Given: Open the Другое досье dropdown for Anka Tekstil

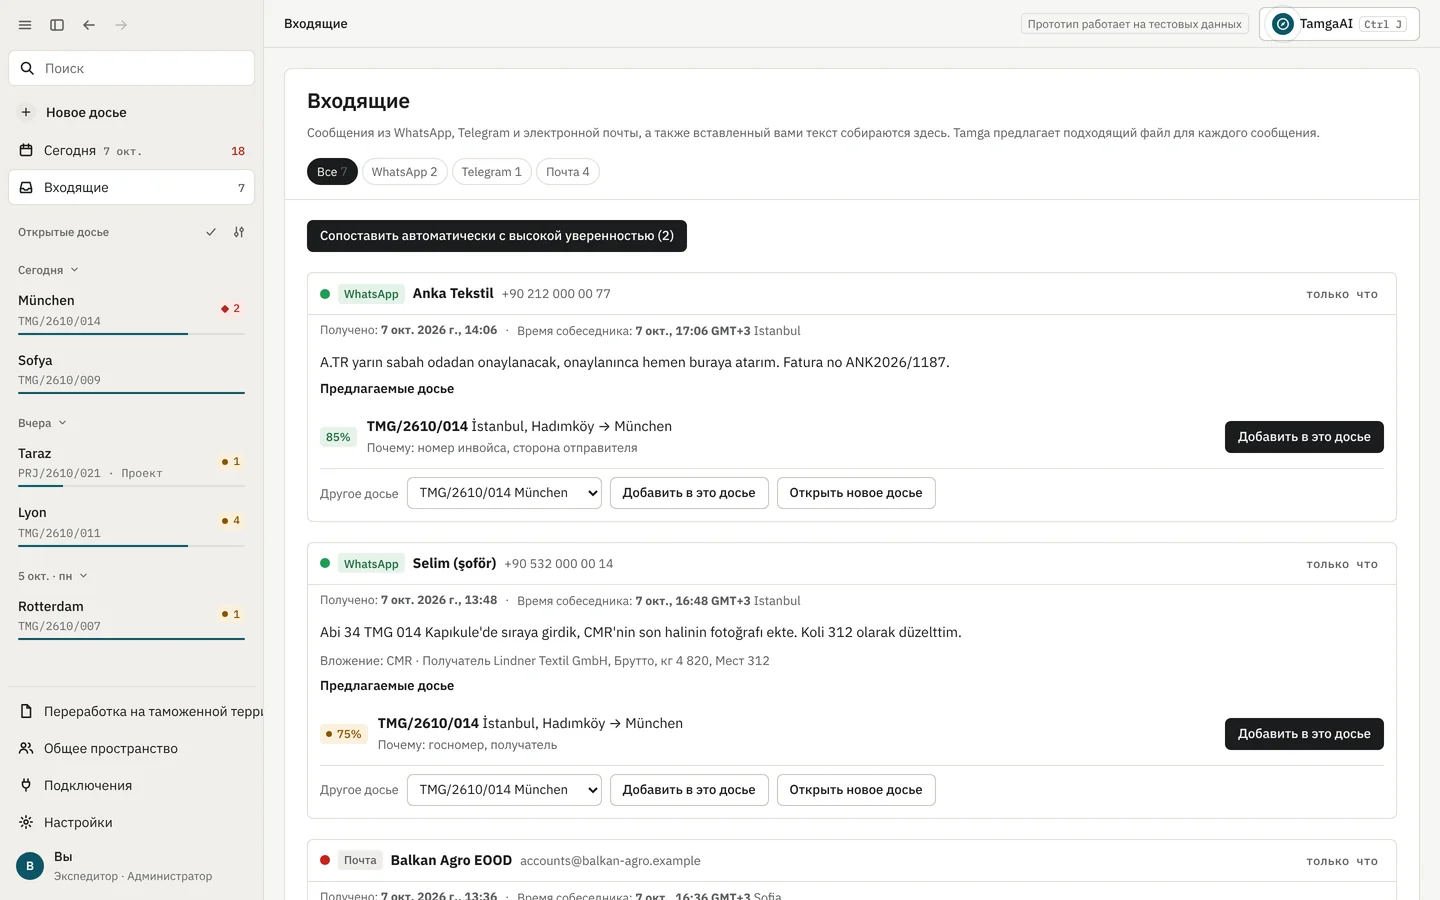Looking at the screenshot, I should (x=504, y=493).
